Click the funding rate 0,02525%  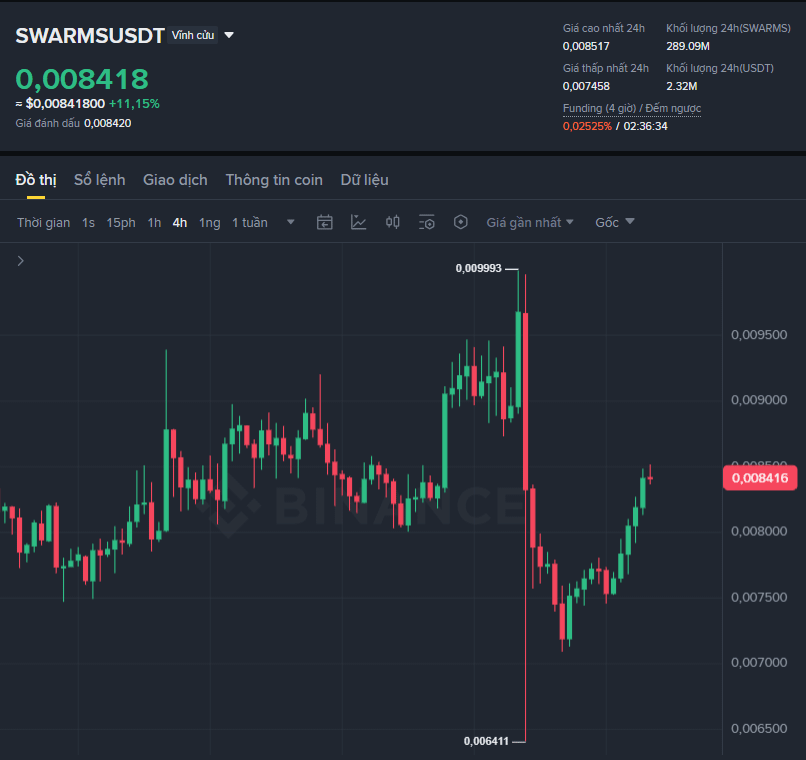[587, 126]
